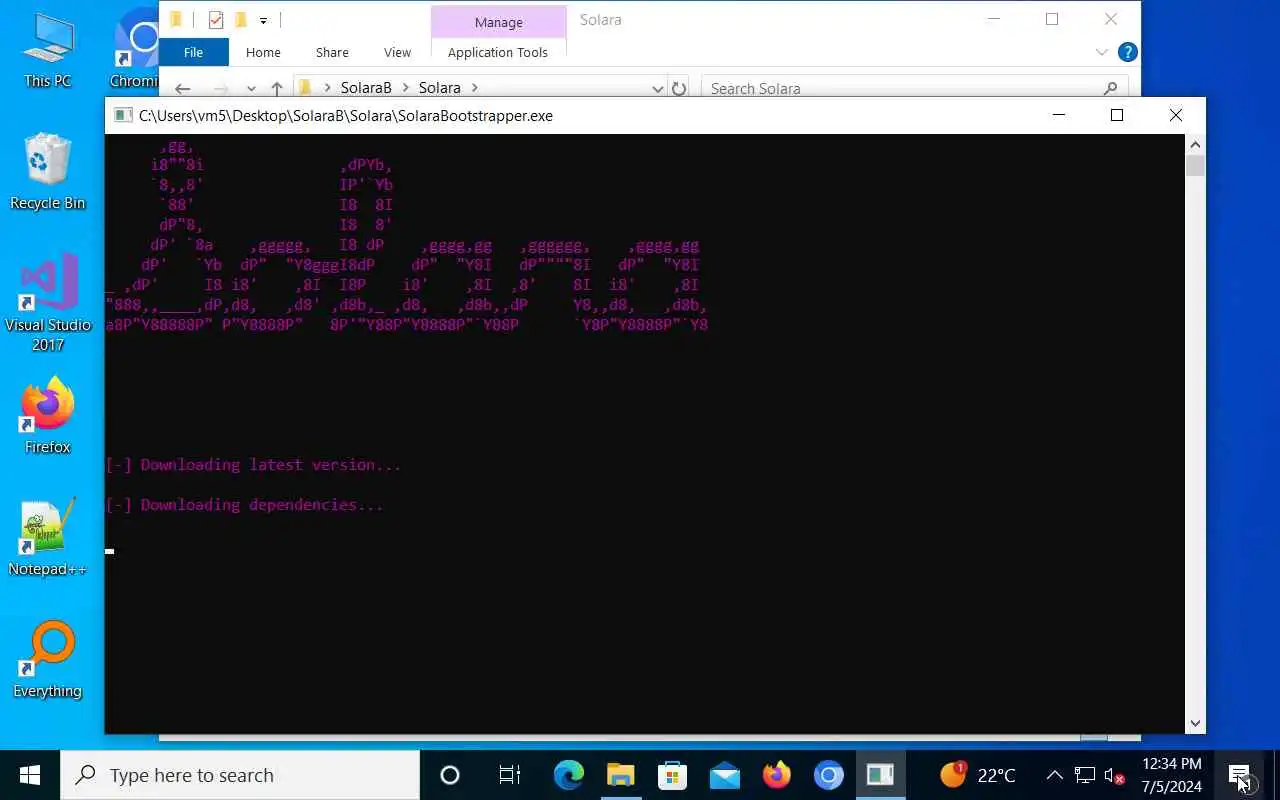Switch to the View ribbon tab
This screenshot has width=1280, height=800.
click(x=397, y=52)
